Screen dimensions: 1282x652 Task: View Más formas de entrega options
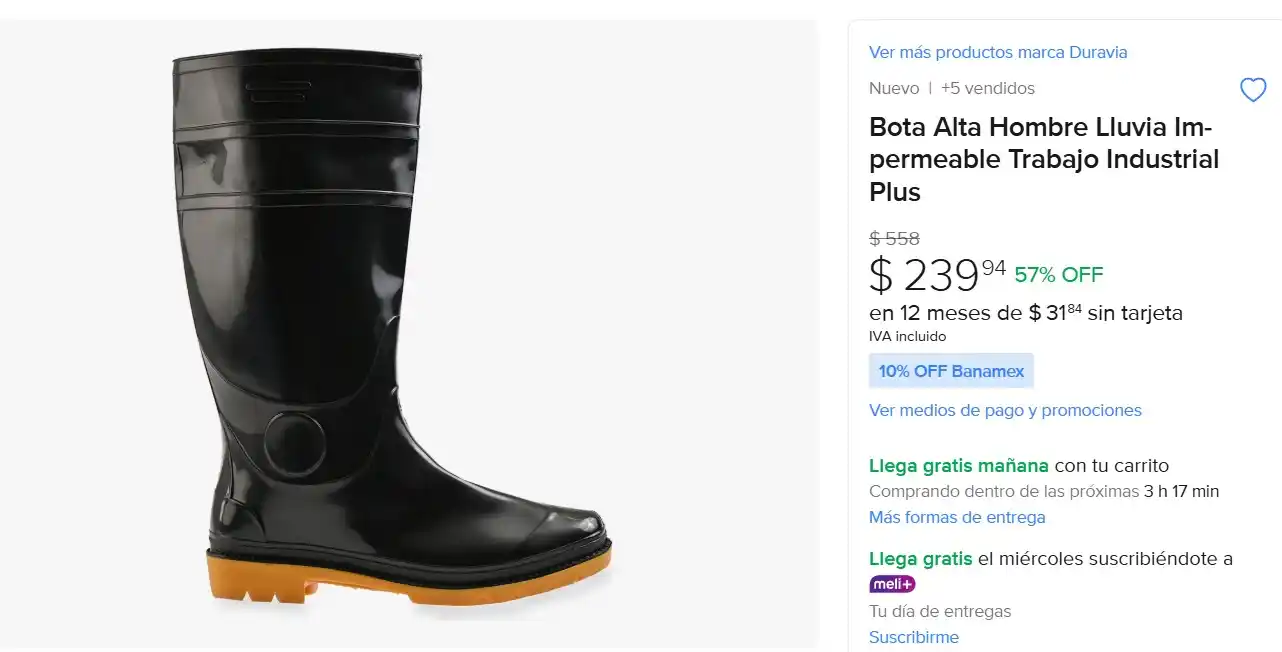point(957,517)
